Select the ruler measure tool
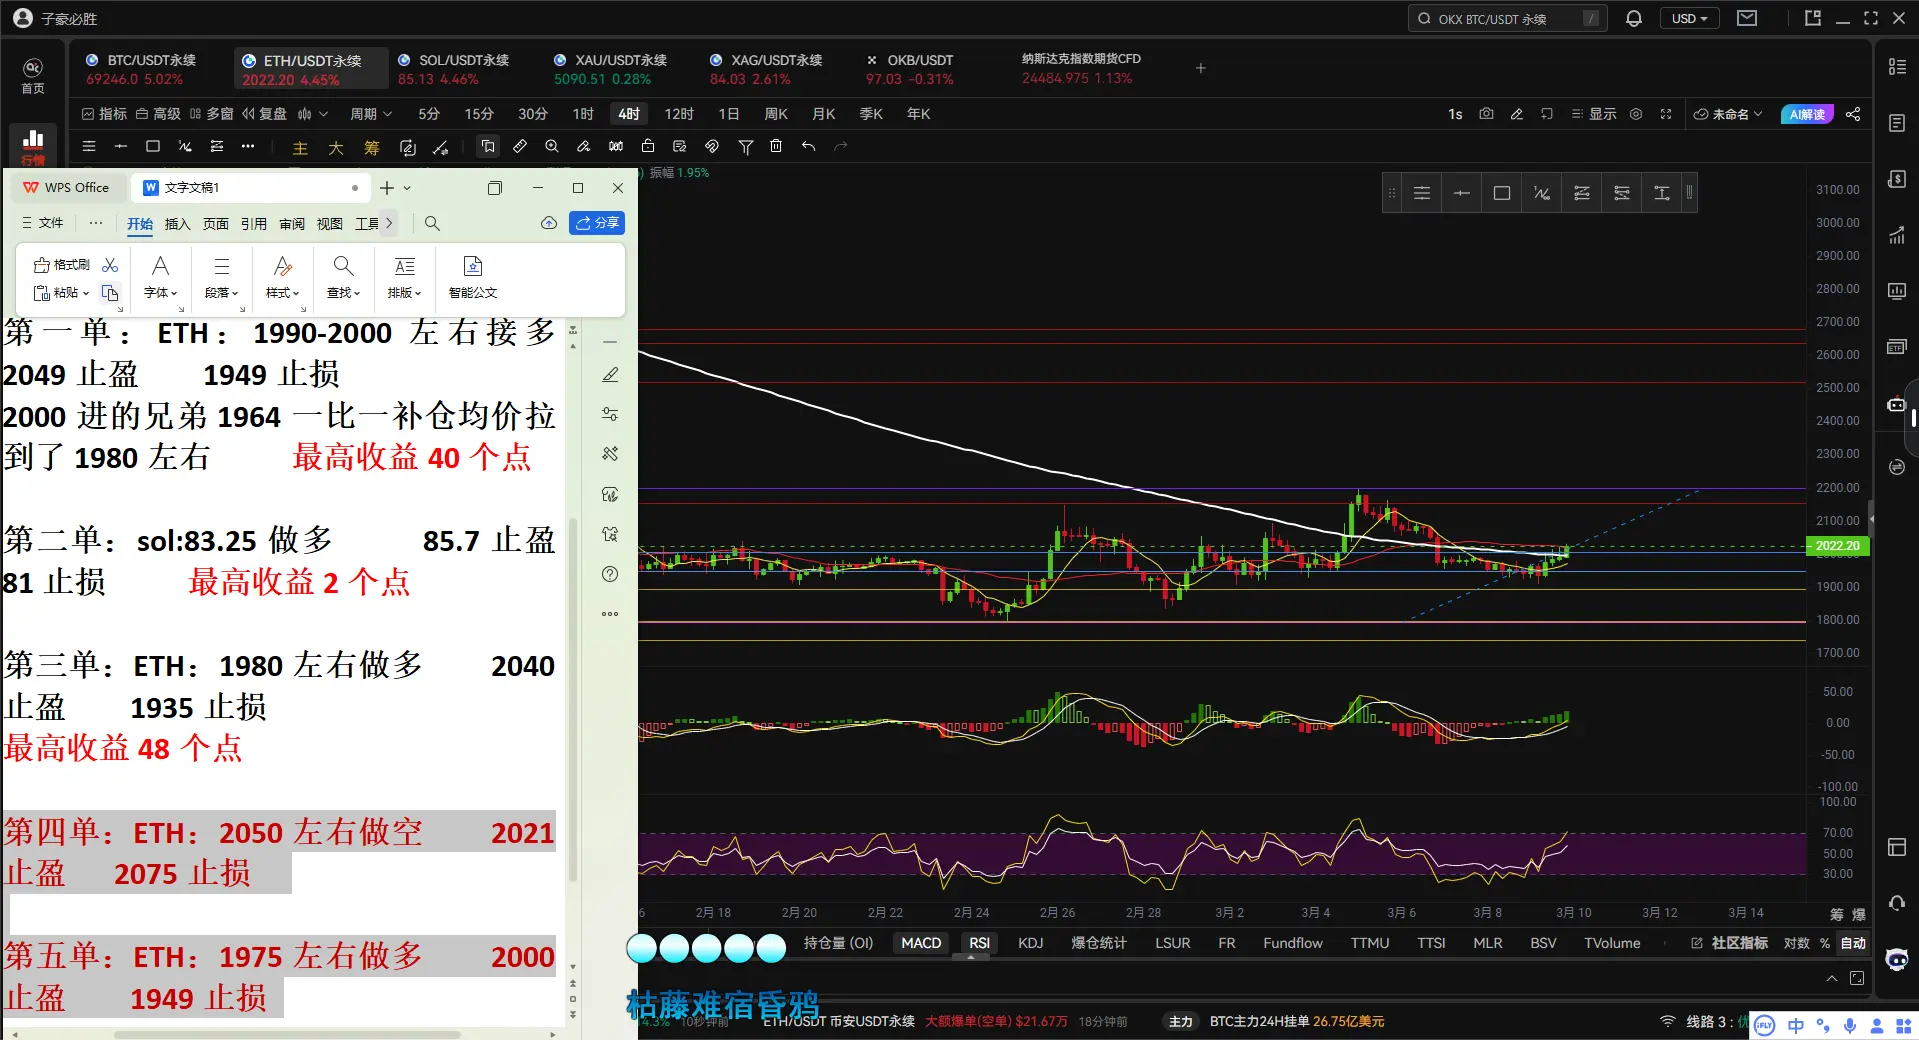This screenshot has height=1040, width=1919. tap(520, 146)
